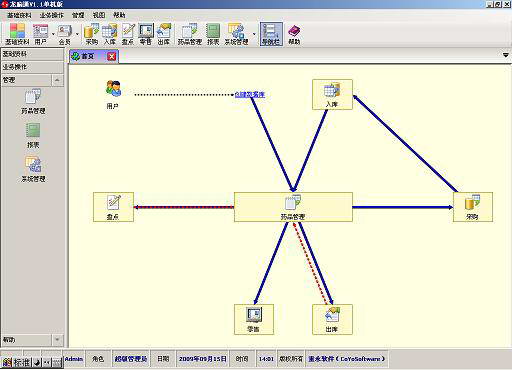Open the 业务操作 menu
This screenshot has width=512, height=370.
(51, 15)
